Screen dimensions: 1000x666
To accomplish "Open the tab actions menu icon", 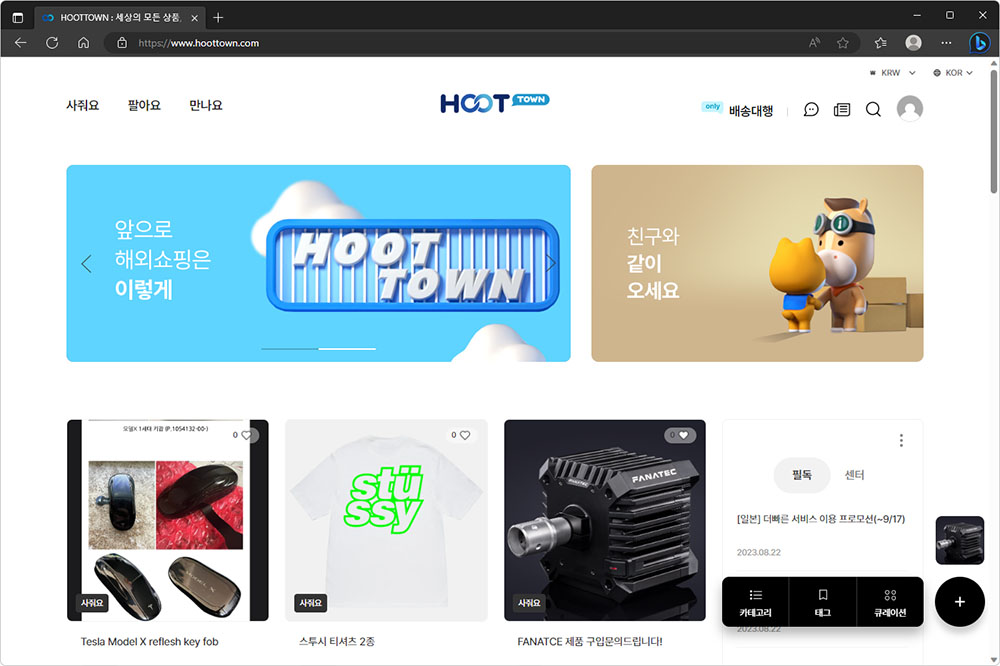I will [x=18, y=17].
